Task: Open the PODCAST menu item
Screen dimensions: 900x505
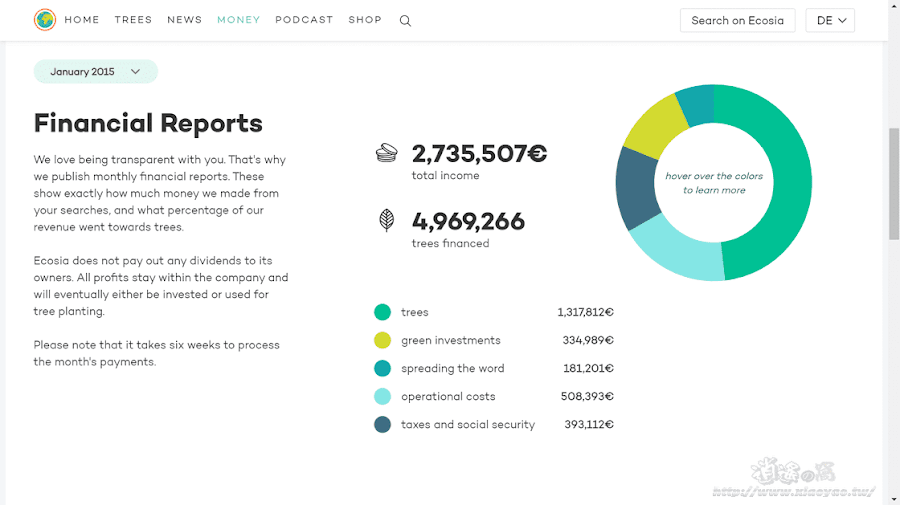Action: pos(304,20)
